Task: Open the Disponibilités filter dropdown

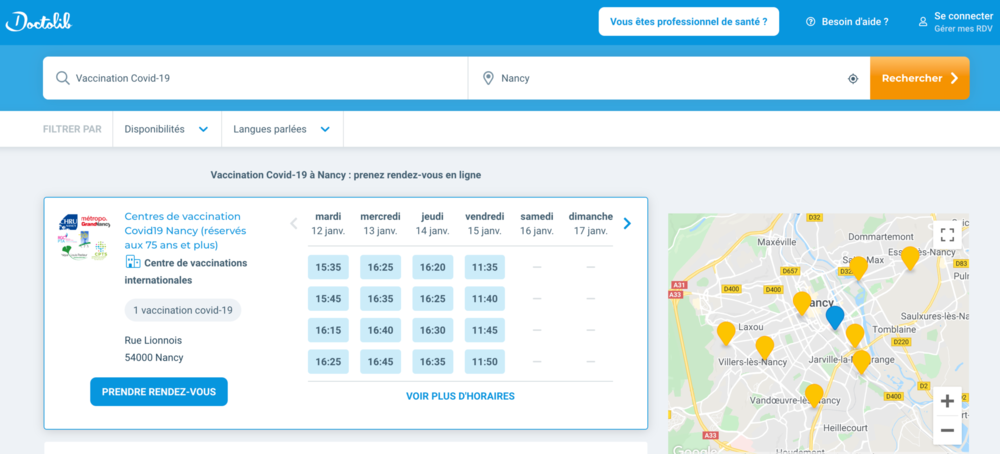Action: [165, 129]
